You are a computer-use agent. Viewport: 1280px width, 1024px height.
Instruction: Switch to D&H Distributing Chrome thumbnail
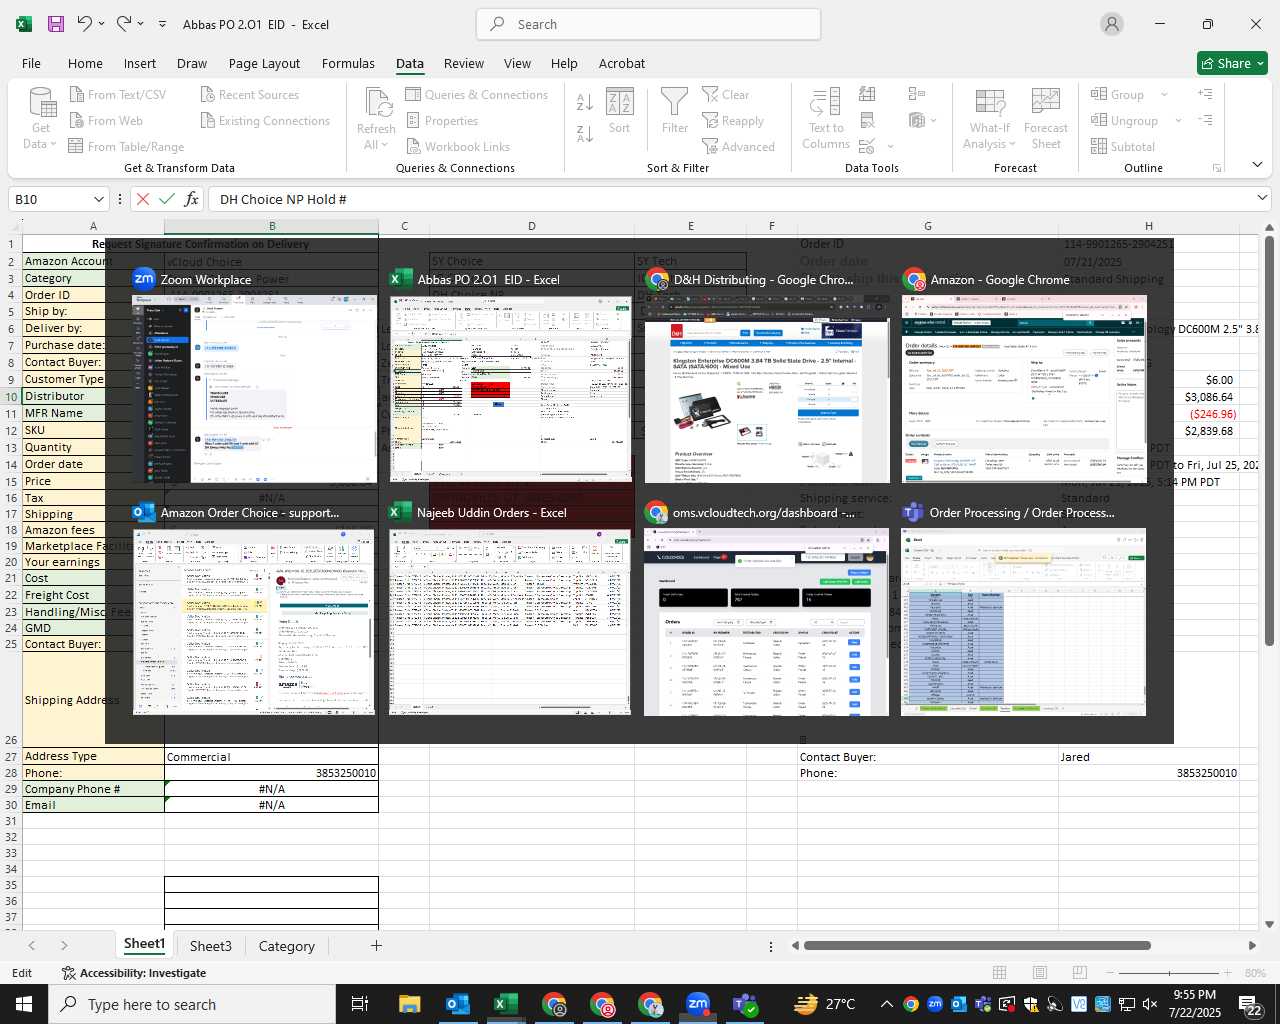[x=766, y=376]
